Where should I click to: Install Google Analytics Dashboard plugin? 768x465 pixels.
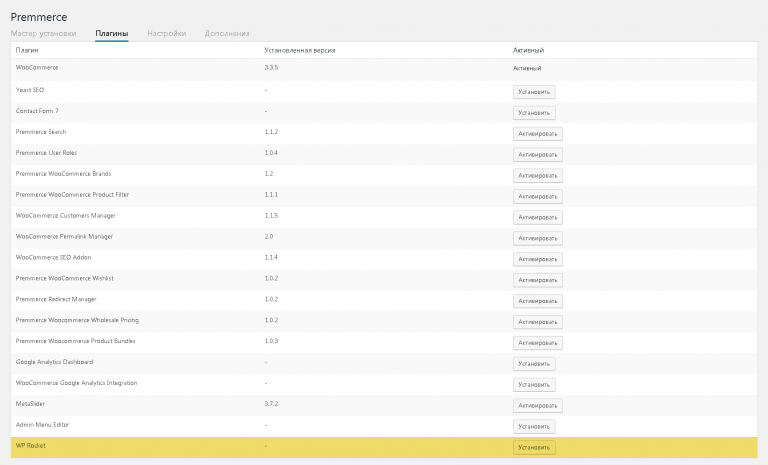(534, 364)
